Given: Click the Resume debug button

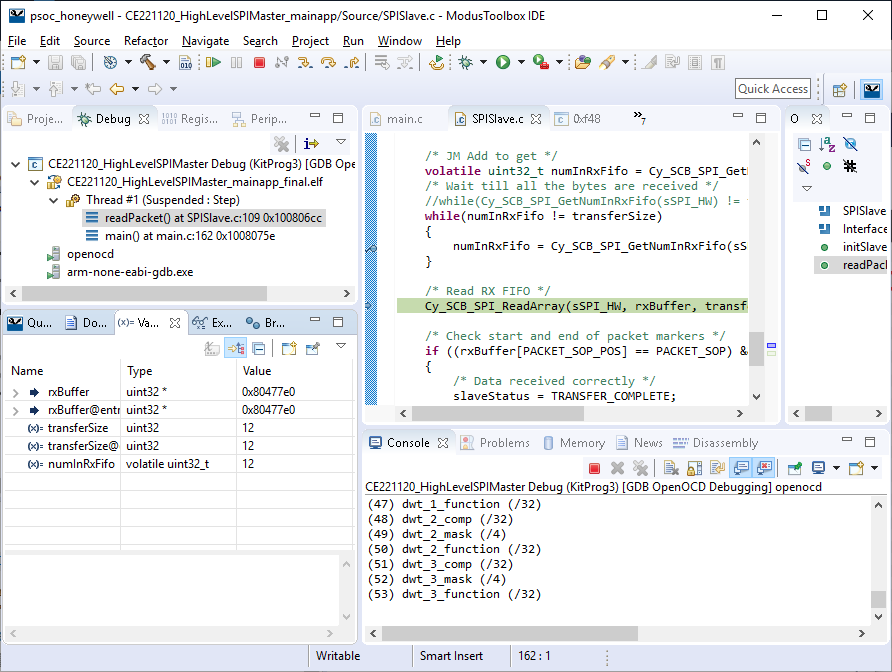Looking at the screenshot, I should tap(213, 63).
